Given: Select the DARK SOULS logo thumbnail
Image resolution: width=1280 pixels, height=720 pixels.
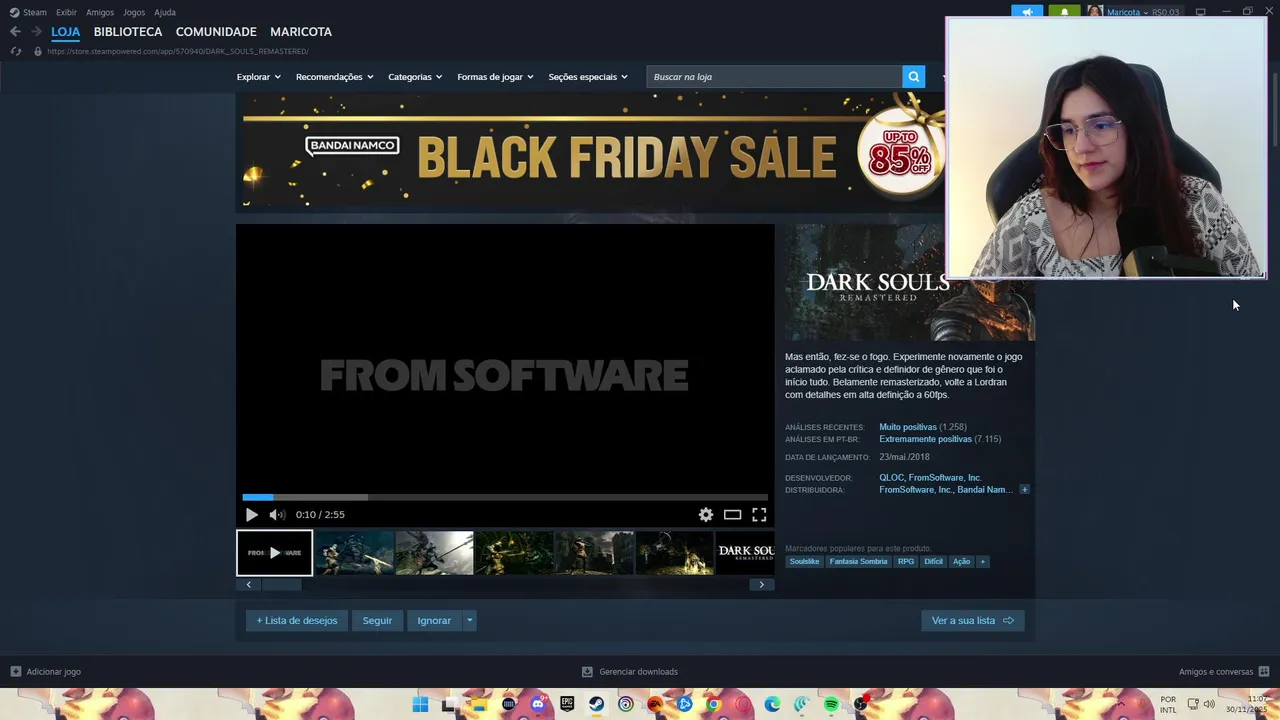Looking at the screenshot, I should pyautogui.click(x=745, y=553).
